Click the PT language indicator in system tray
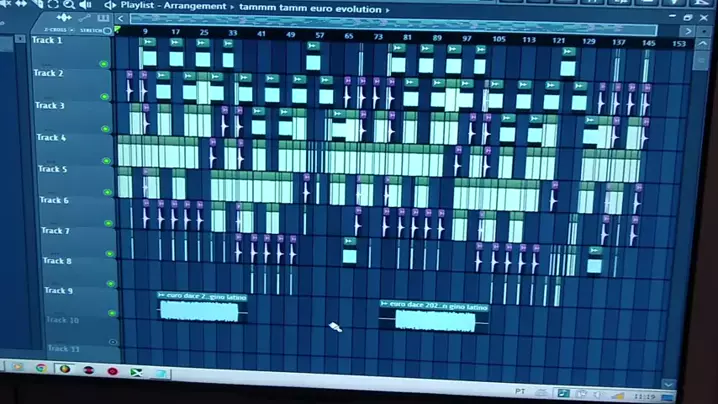Viewport: 718px width, 404px height. point(520,391)
